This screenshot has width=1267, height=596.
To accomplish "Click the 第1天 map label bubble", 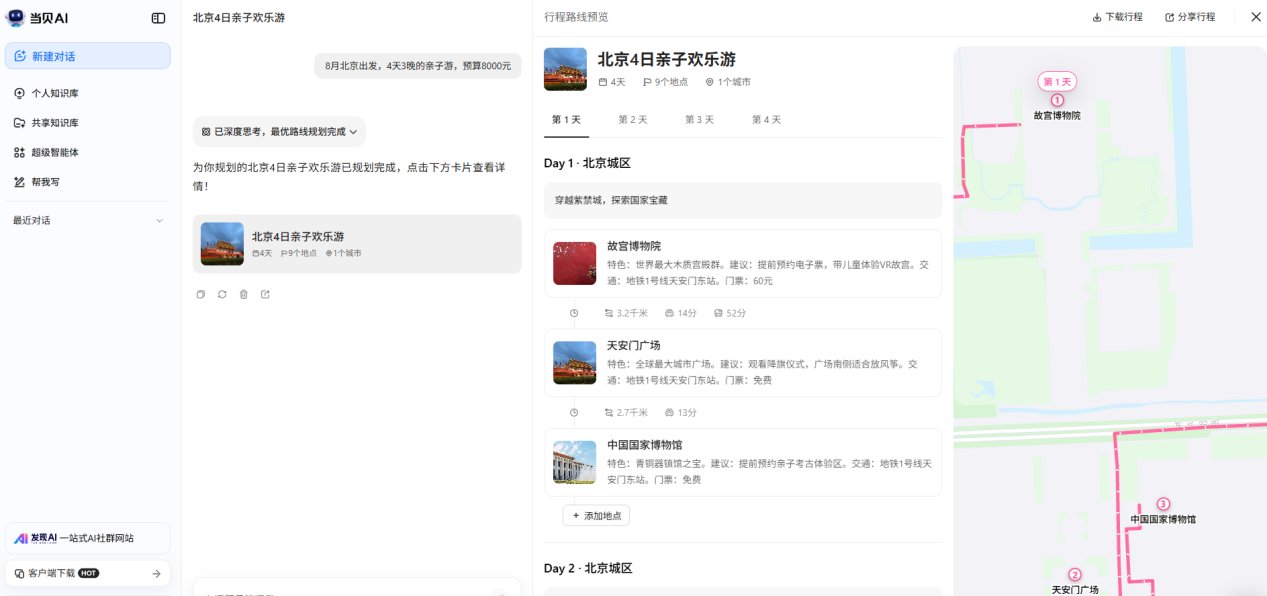I will point(1057,82).
